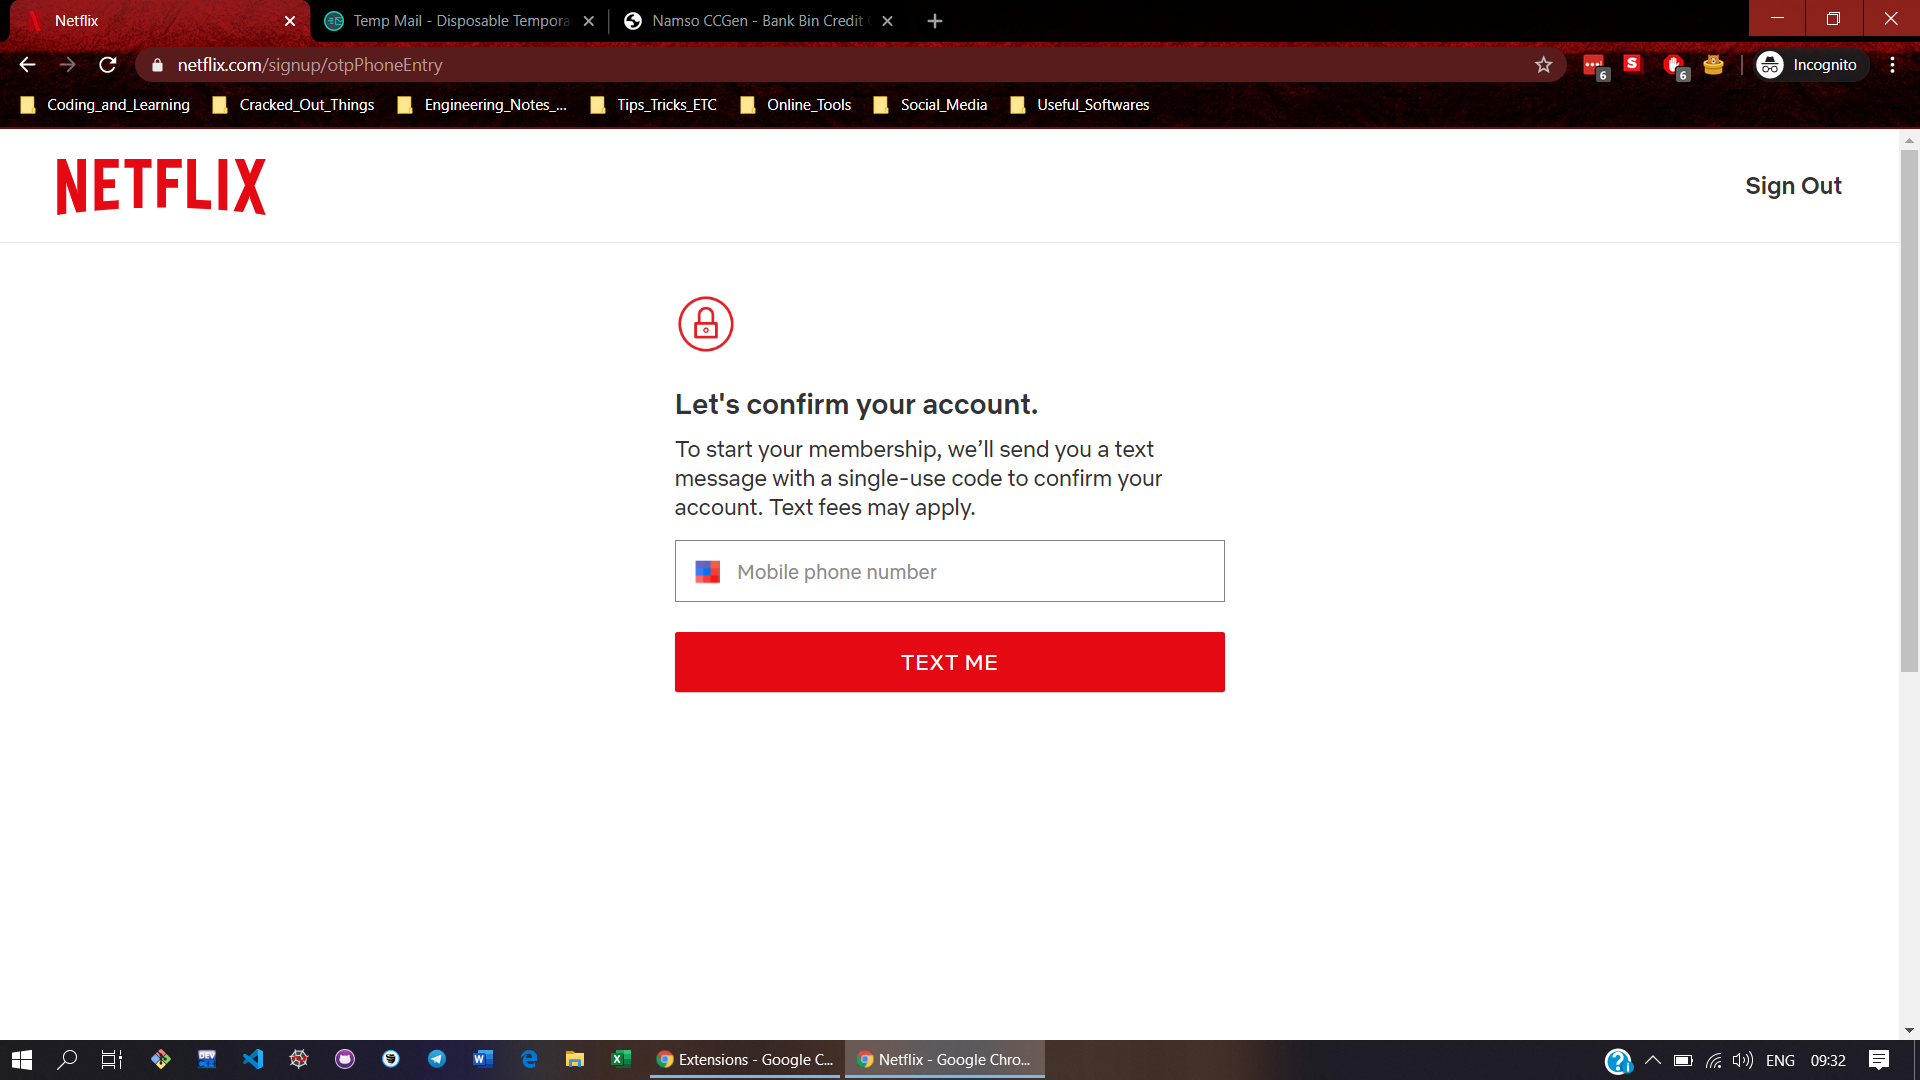Open country flag selector in phone field
The width and height of the screenshot is (1920, 1080).
click(x=707, y=572)
